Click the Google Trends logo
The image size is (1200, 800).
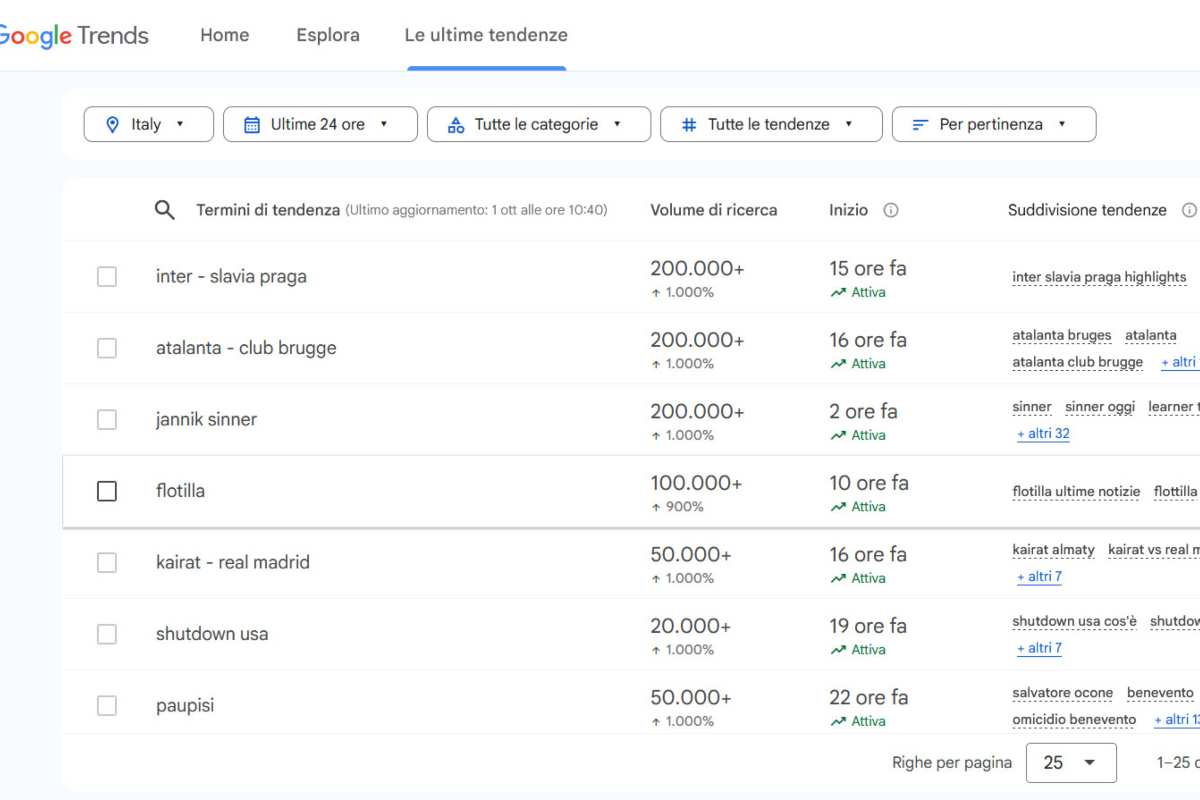click(x=74, y=35)
